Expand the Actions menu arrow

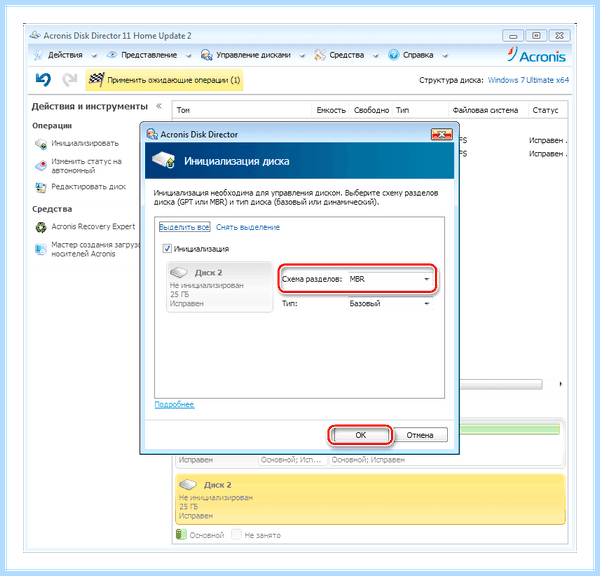(x=94, y=56)
